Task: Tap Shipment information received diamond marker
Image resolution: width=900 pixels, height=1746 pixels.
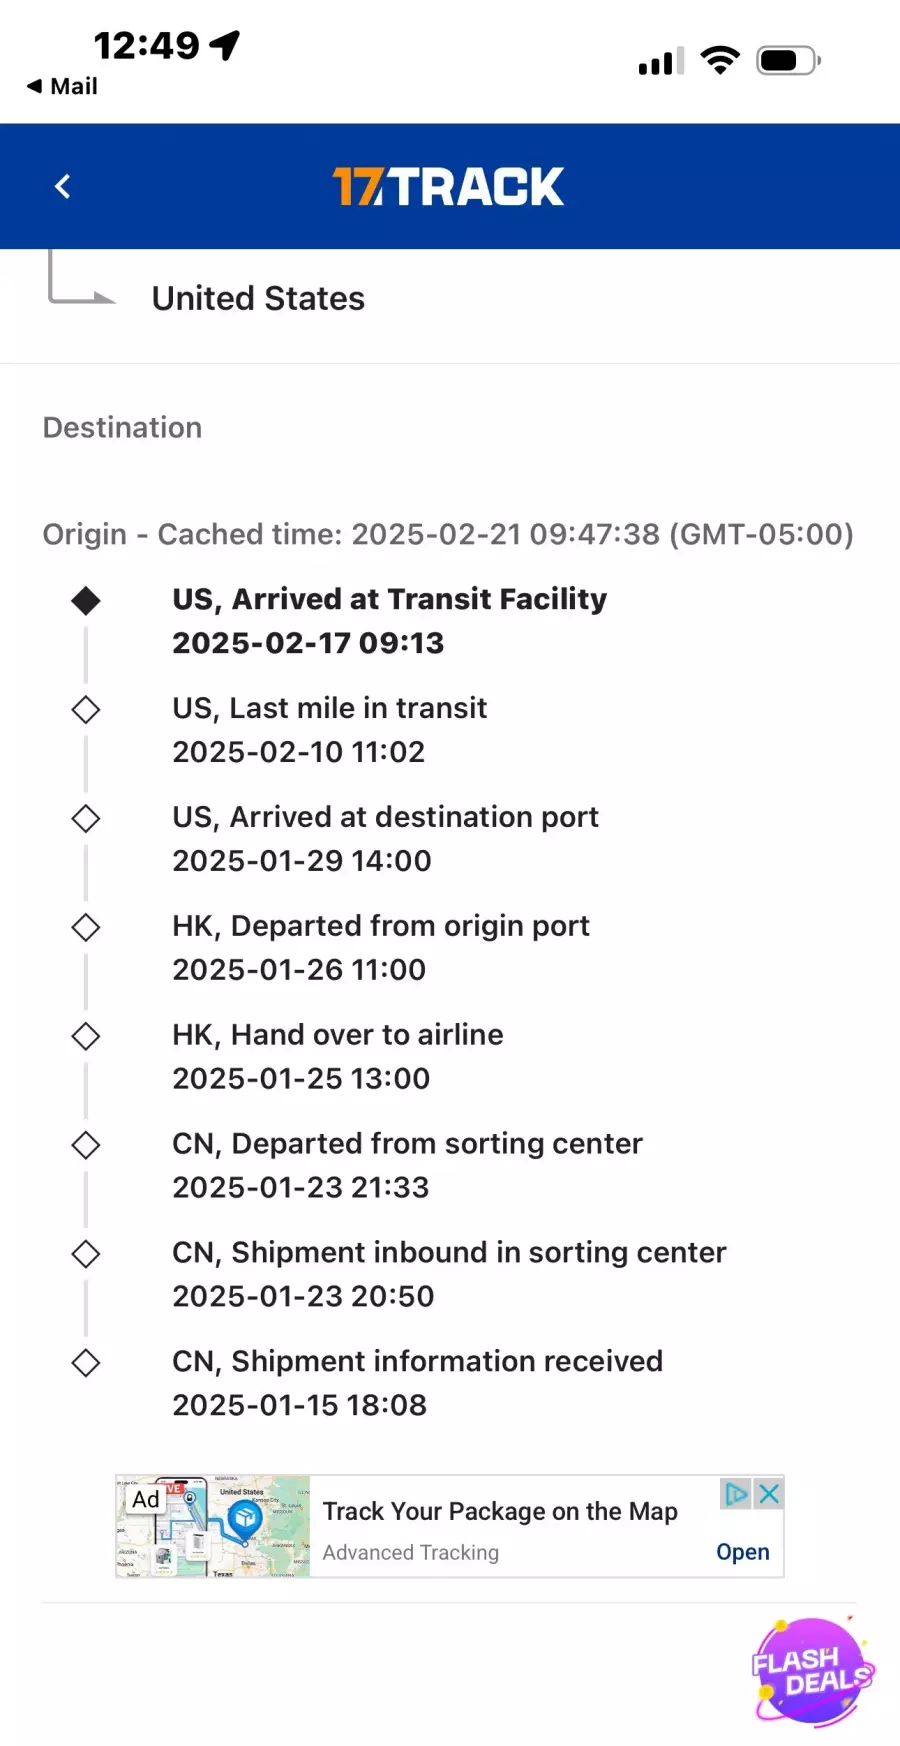Action: 86,1363
